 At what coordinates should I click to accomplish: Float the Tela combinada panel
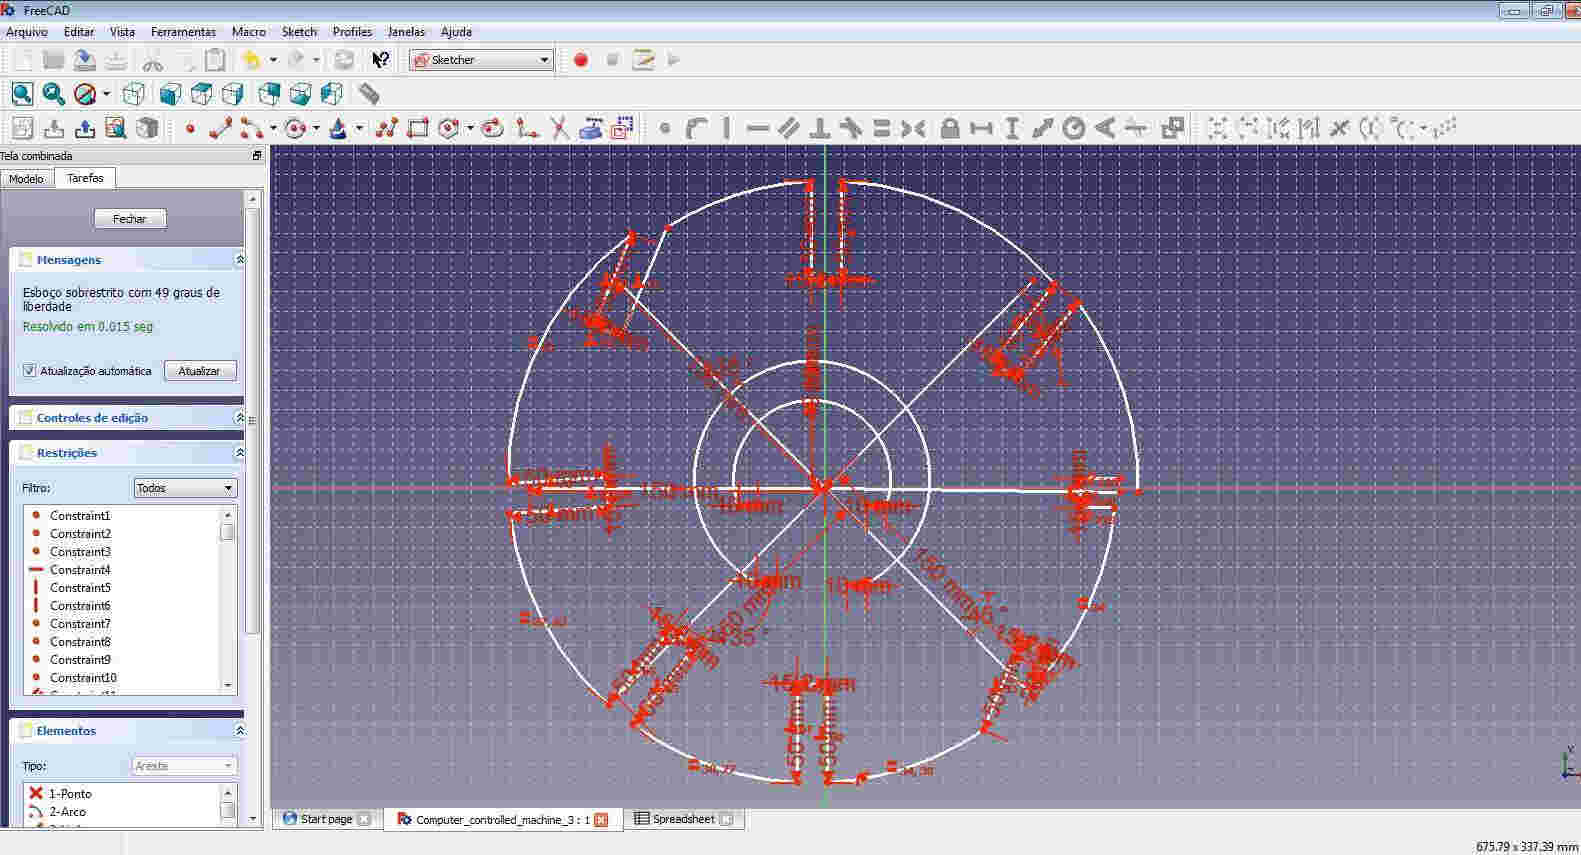pos(257,156)
